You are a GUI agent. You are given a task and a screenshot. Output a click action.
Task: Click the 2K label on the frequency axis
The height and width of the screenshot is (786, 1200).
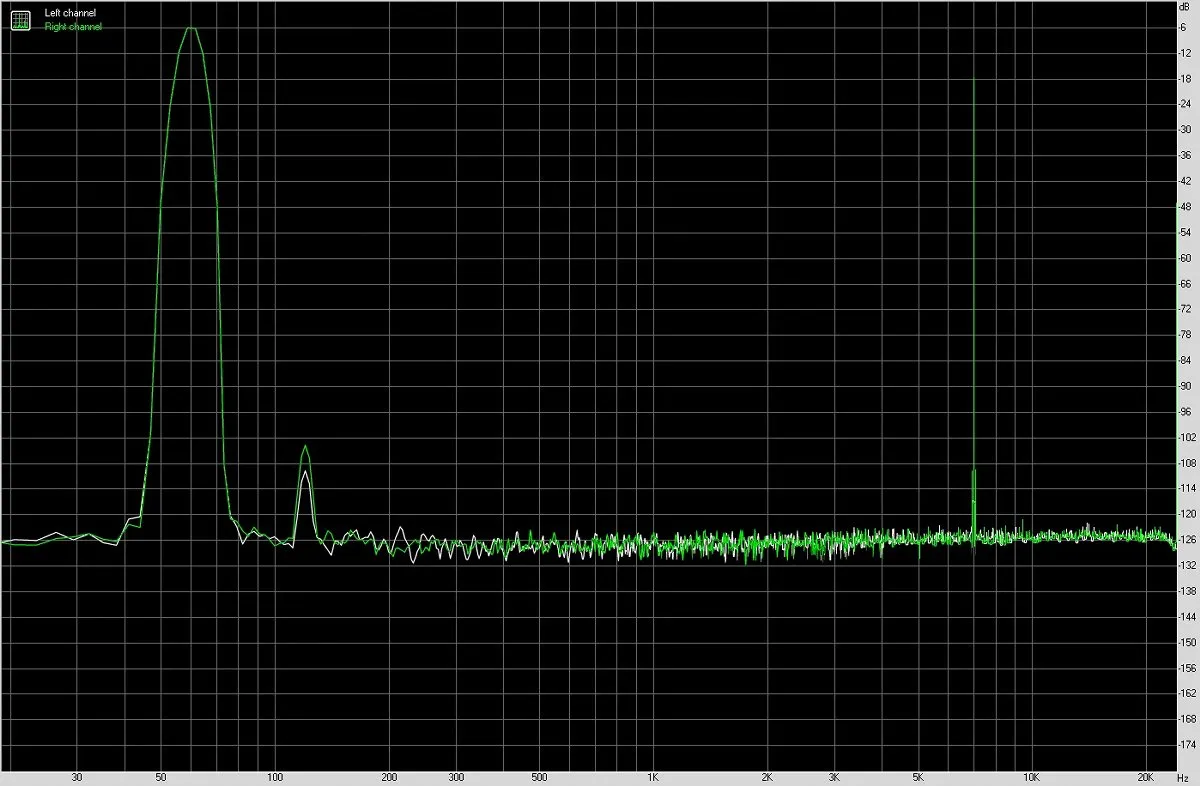coord(767,776)
